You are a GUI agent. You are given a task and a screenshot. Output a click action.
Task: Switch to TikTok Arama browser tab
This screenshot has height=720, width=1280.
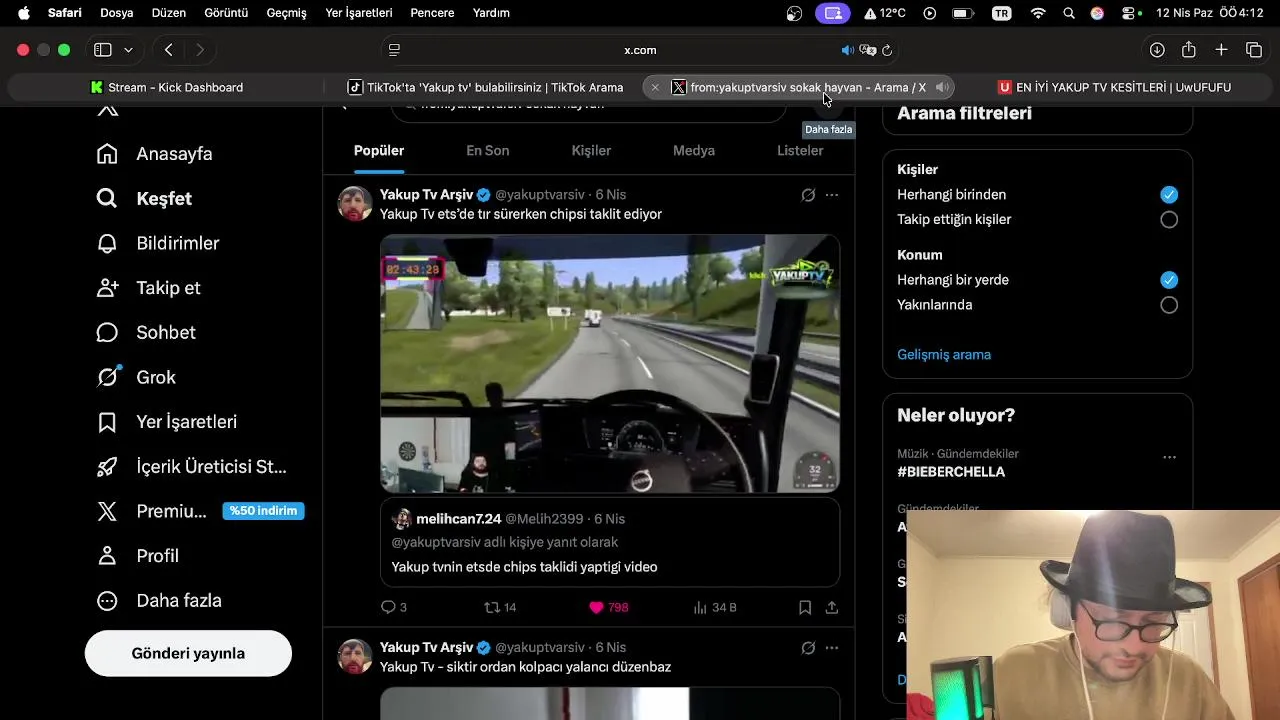click(485, 87)
